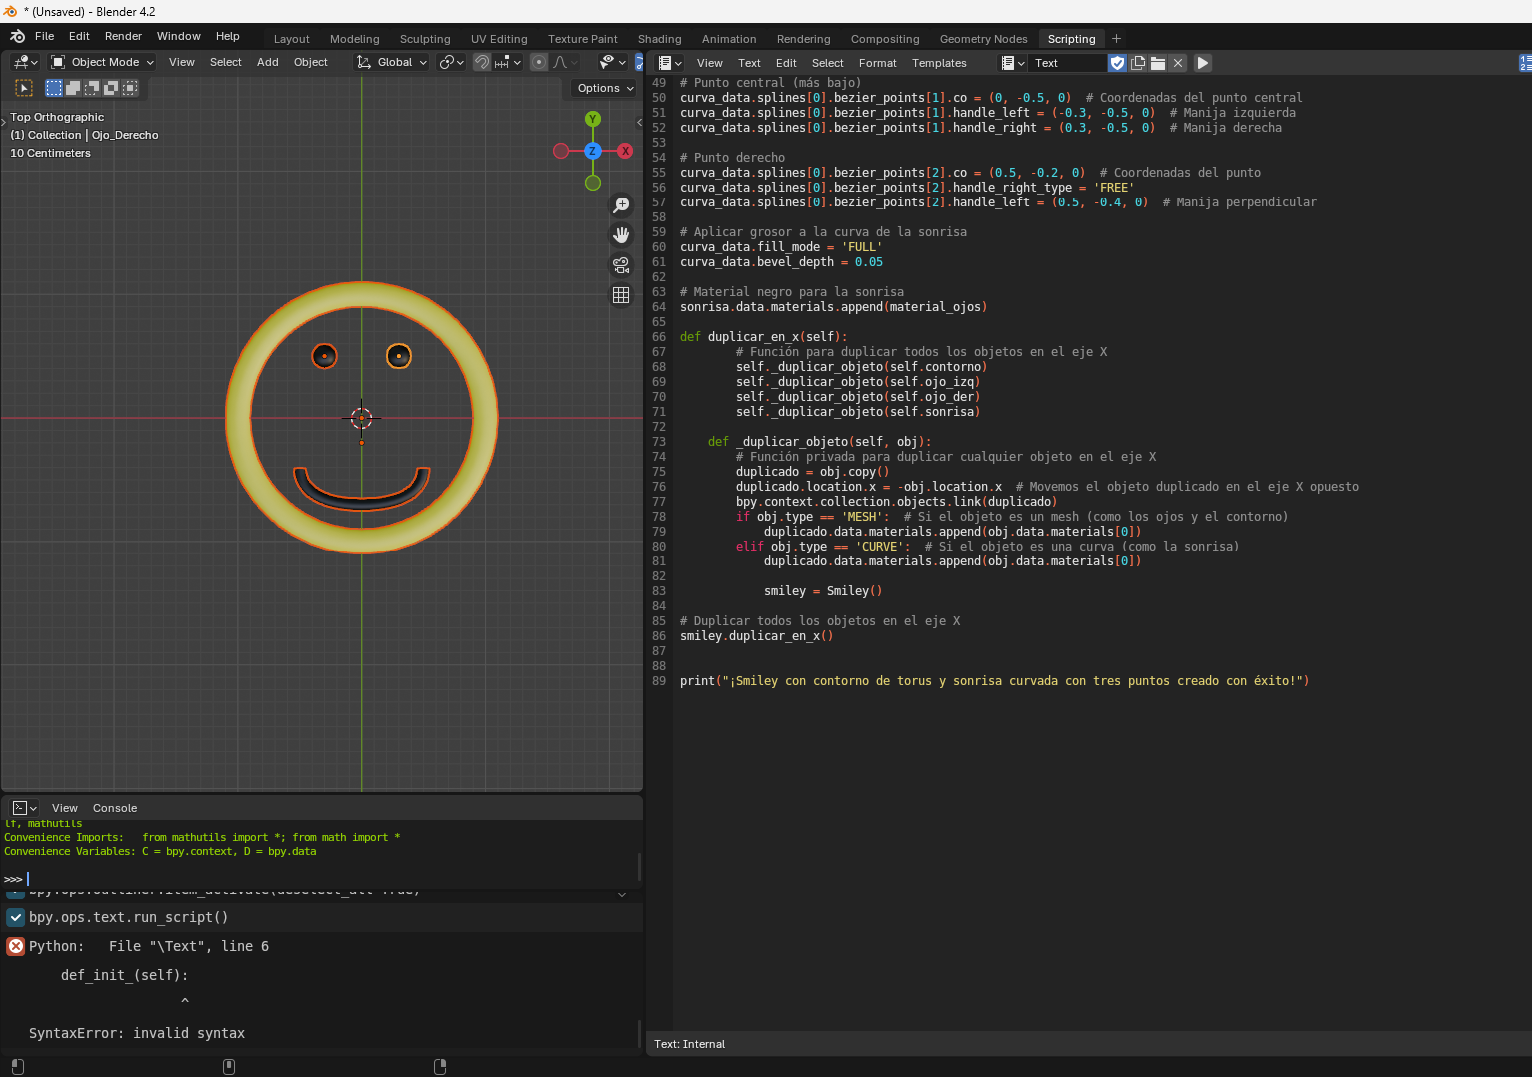Toggle camera view in the viewport

pos(621,265)
